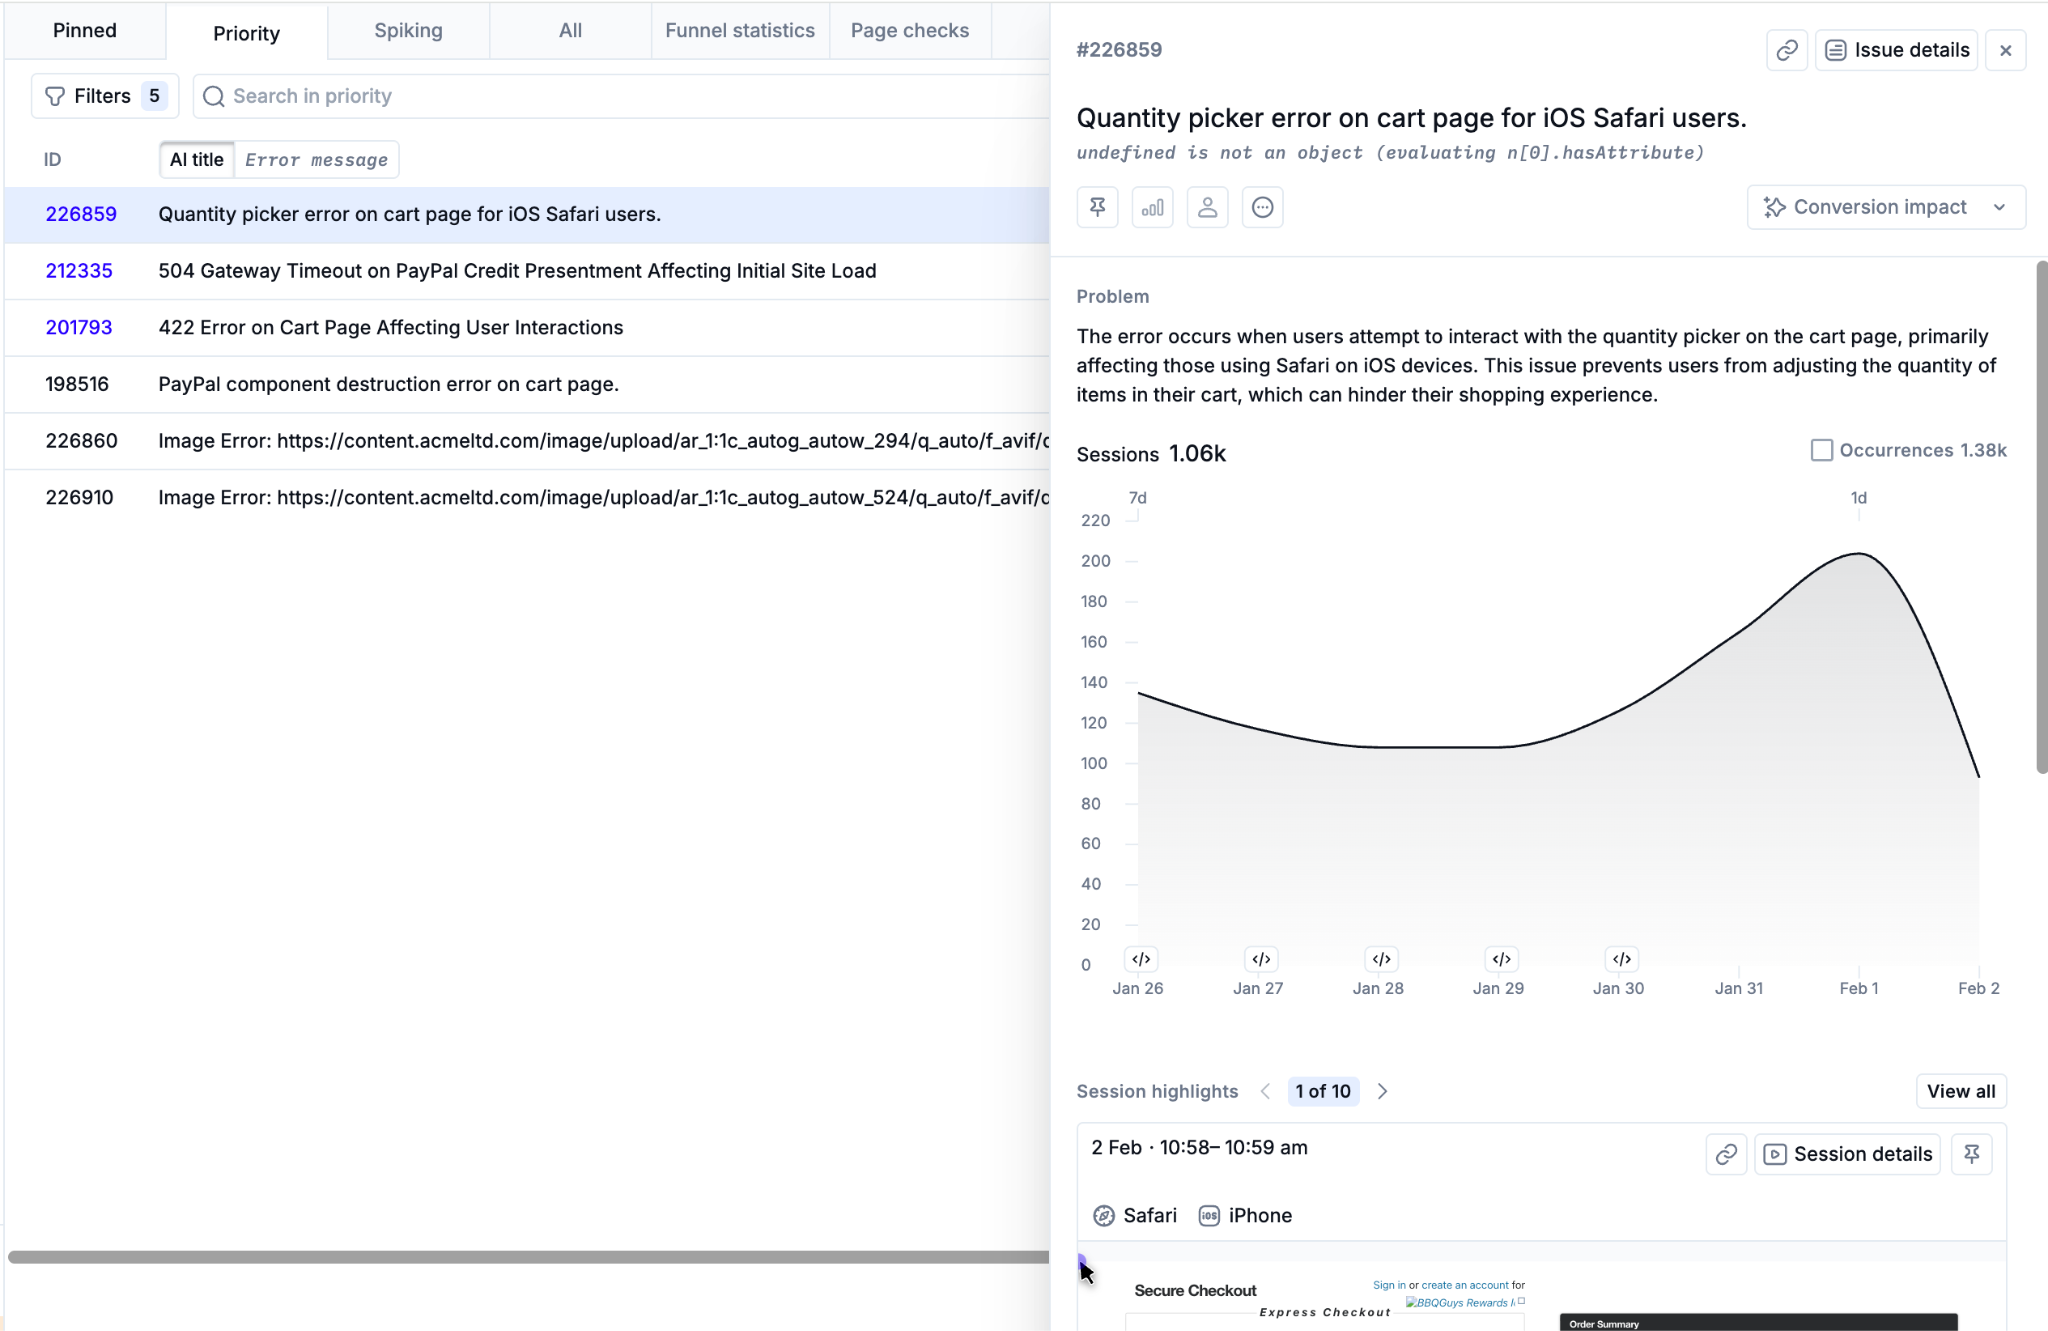The width and height of the screenshot is (2048, 1331).
Task: Open Filters panel with 5 active
Action: [x=104, y=96]
